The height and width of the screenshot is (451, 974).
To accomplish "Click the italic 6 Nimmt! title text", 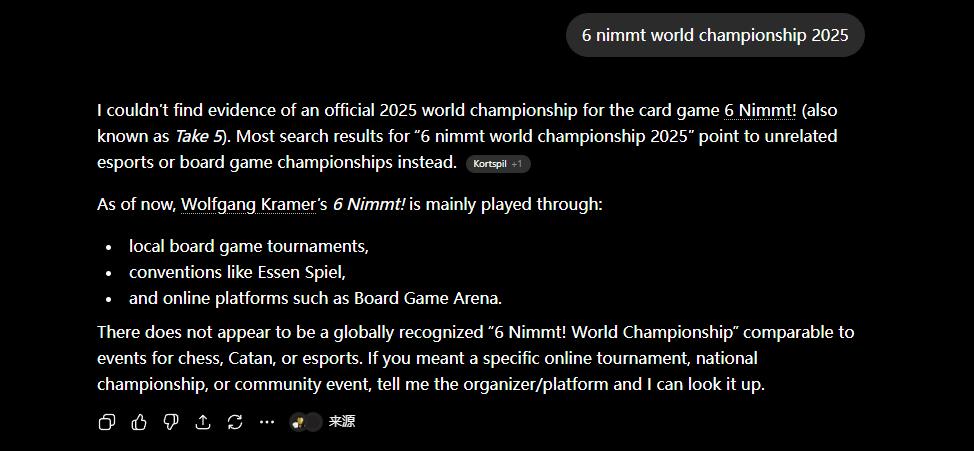I will coord(369,204).
